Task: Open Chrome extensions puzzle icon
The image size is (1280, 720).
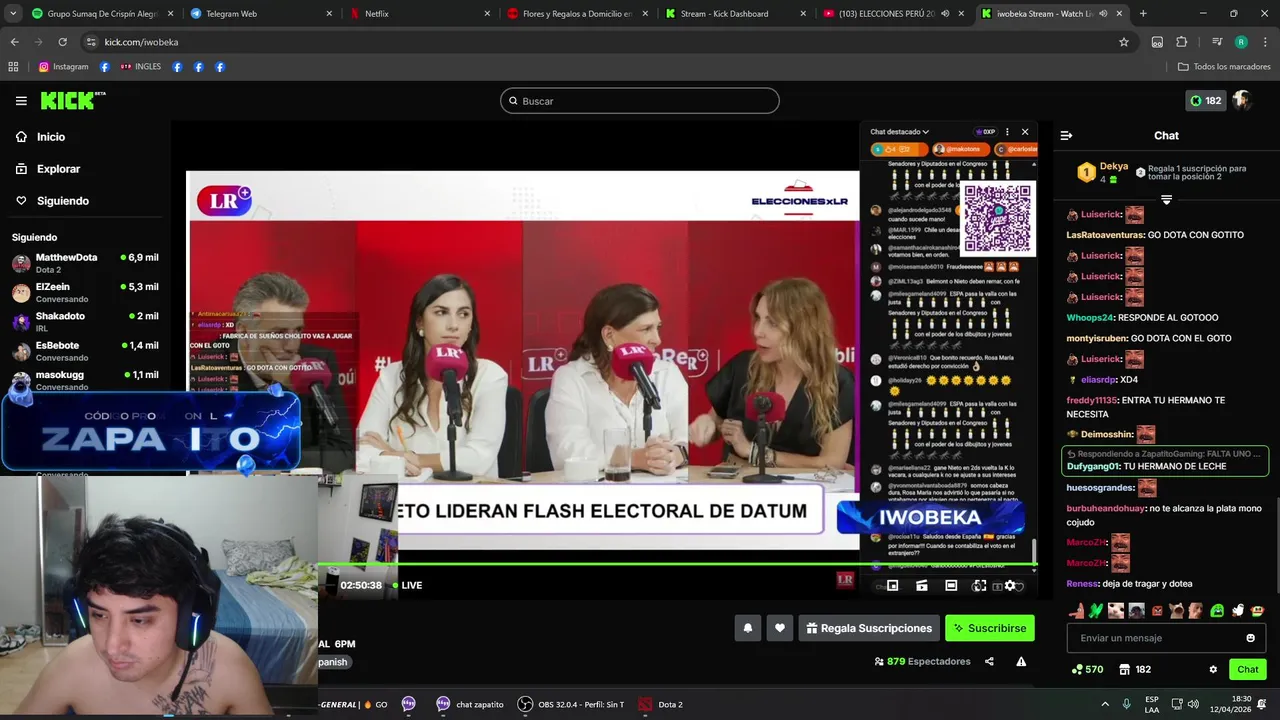Action: tap(1181, 42)
